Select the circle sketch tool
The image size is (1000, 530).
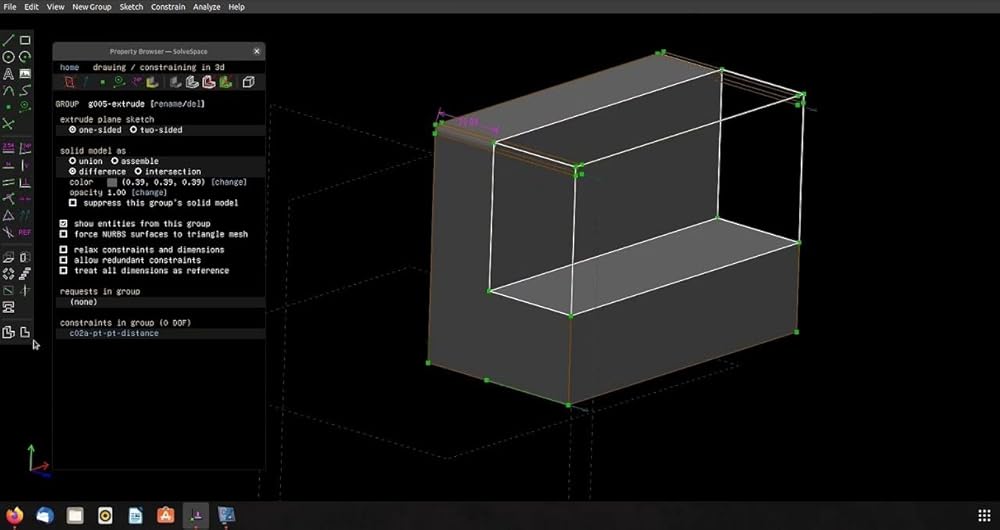(8, 57)
